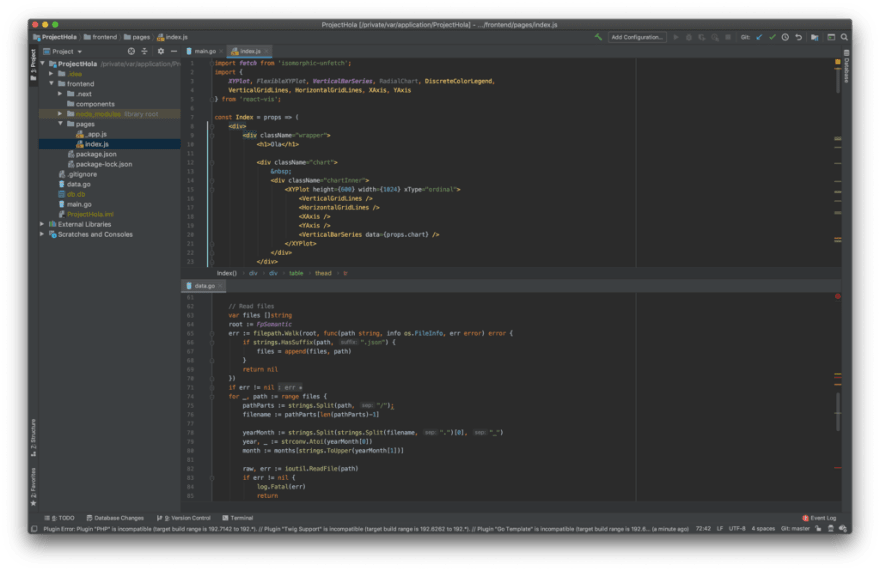Open .gitignore file in tree

77,174
